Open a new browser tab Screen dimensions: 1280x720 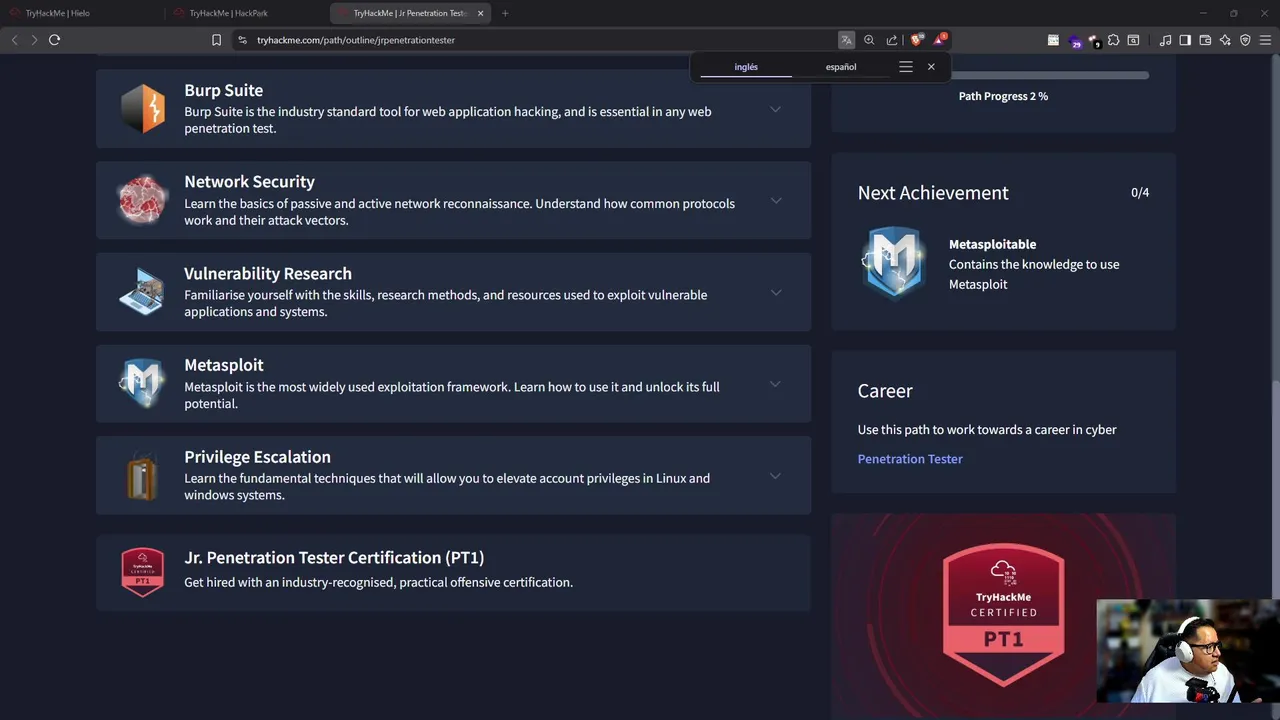[x=505, y=13]
